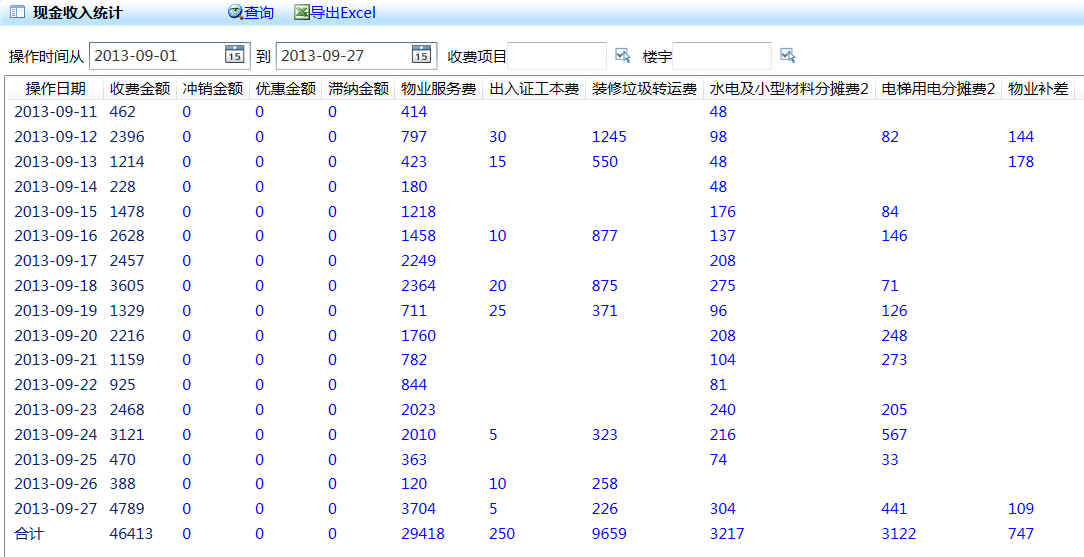Click the 装修垃圾转运费 column header
The height and width of the screenshot is (557, 1084).
tap(644, 88)
